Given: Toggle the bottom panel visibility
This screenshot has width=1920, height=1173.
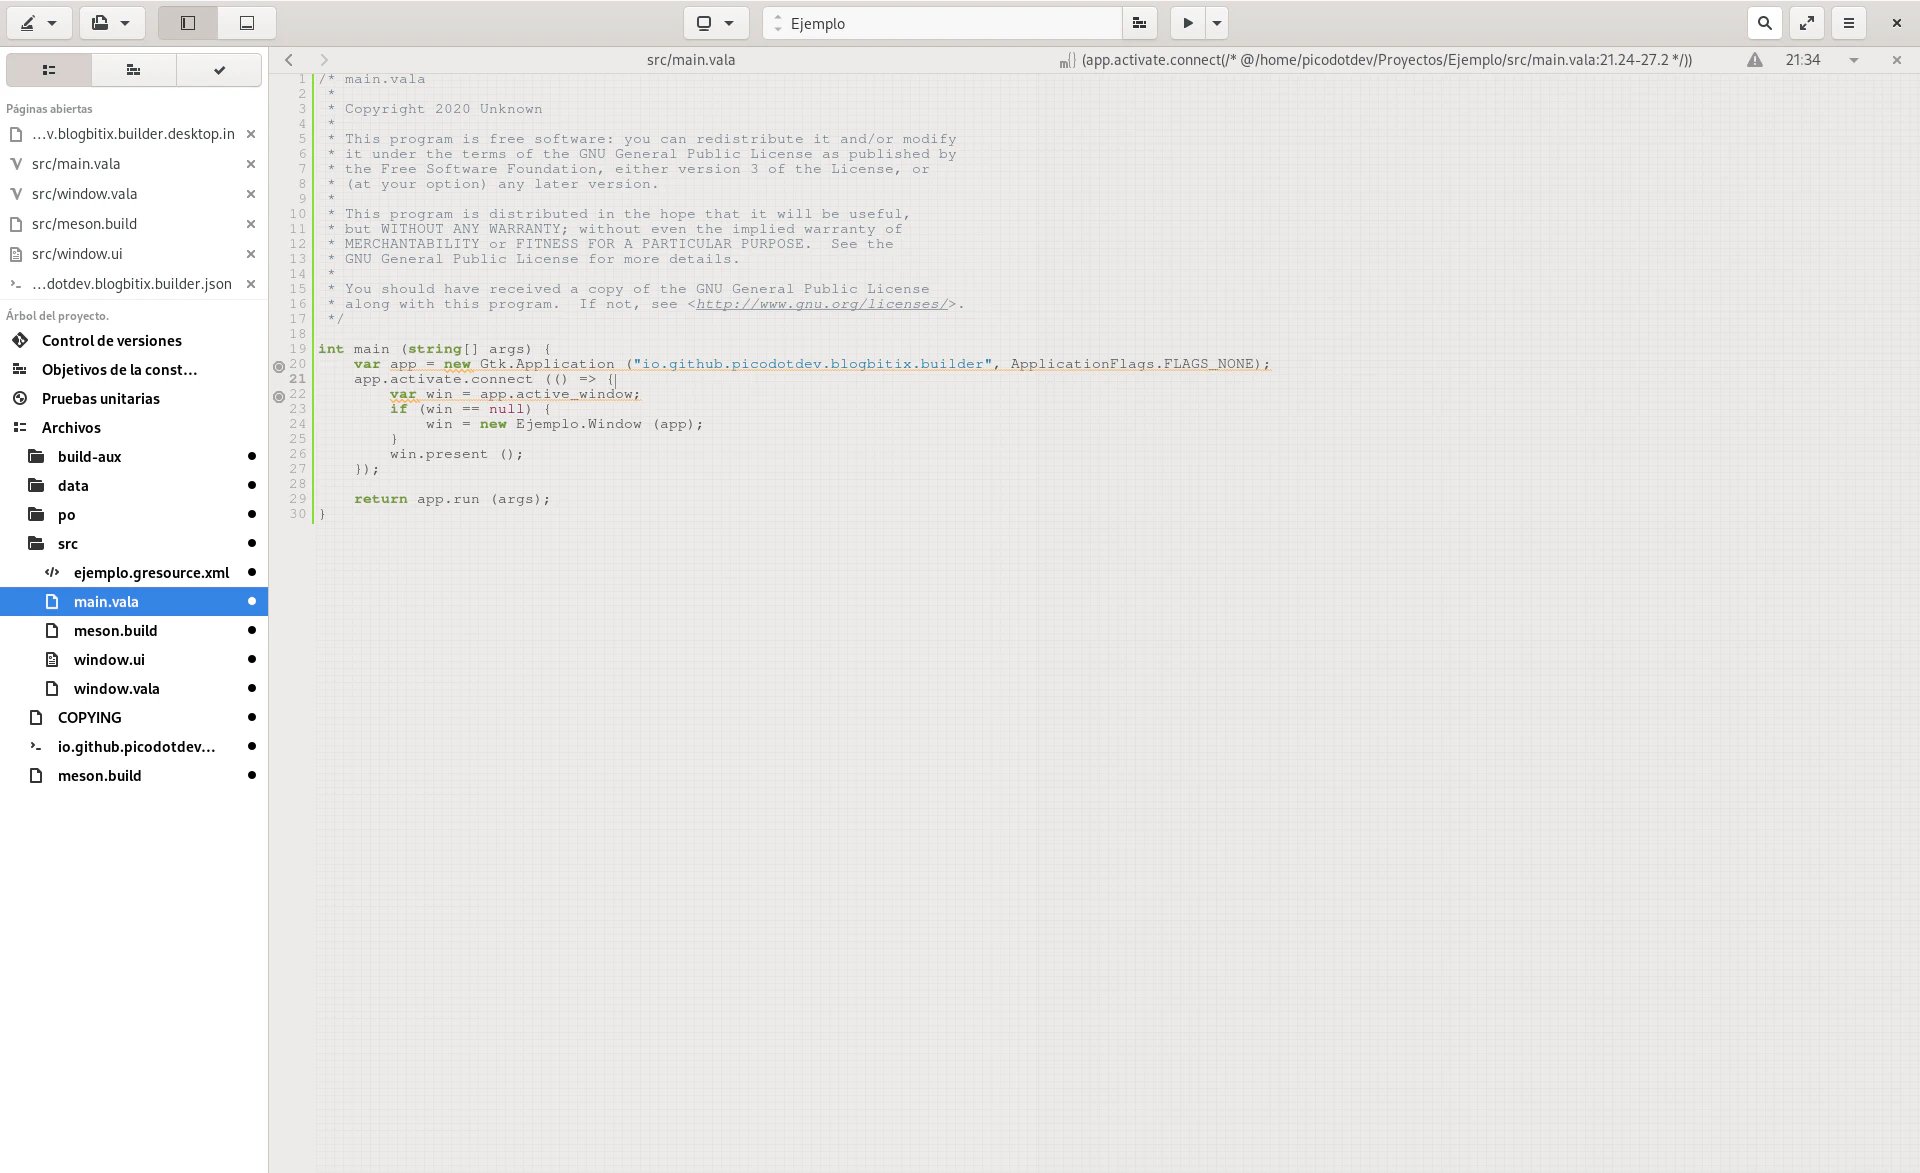Looking at the screenshot, I should pyautogui.click(x=246, y=23).
